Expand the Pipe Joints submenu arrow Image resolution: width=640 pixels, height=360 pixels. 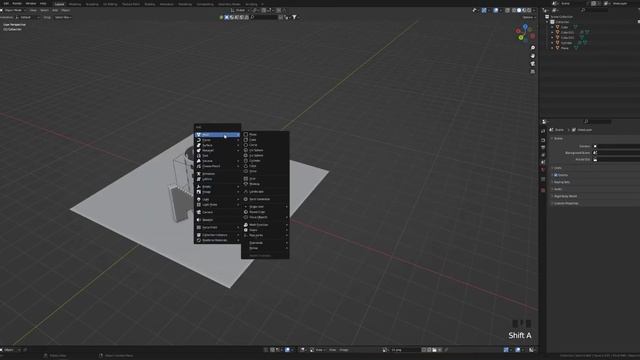pyautogui.click(x=287, y=236)
